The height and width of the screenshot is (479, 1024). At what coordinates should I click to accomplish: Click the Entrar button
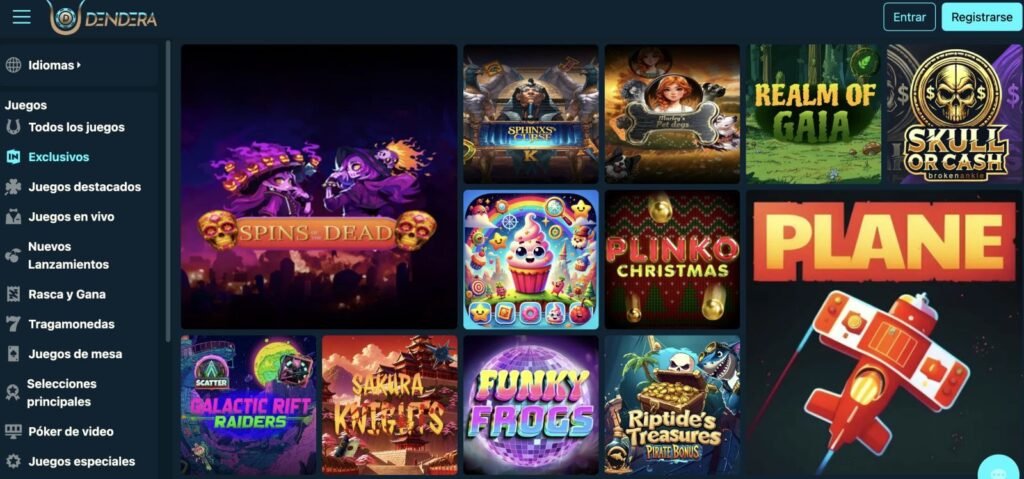[x=909, y=17]
